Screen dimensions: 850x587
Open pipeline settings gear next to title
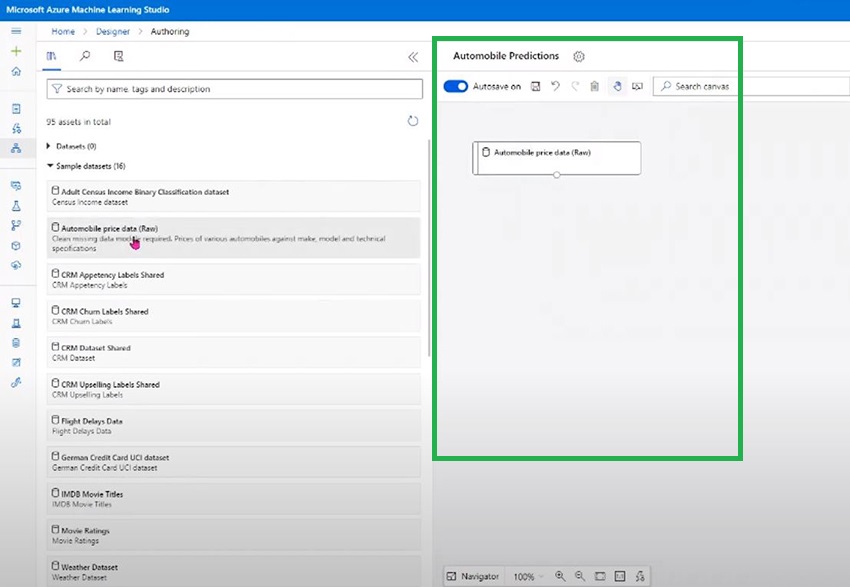point(579,56)
